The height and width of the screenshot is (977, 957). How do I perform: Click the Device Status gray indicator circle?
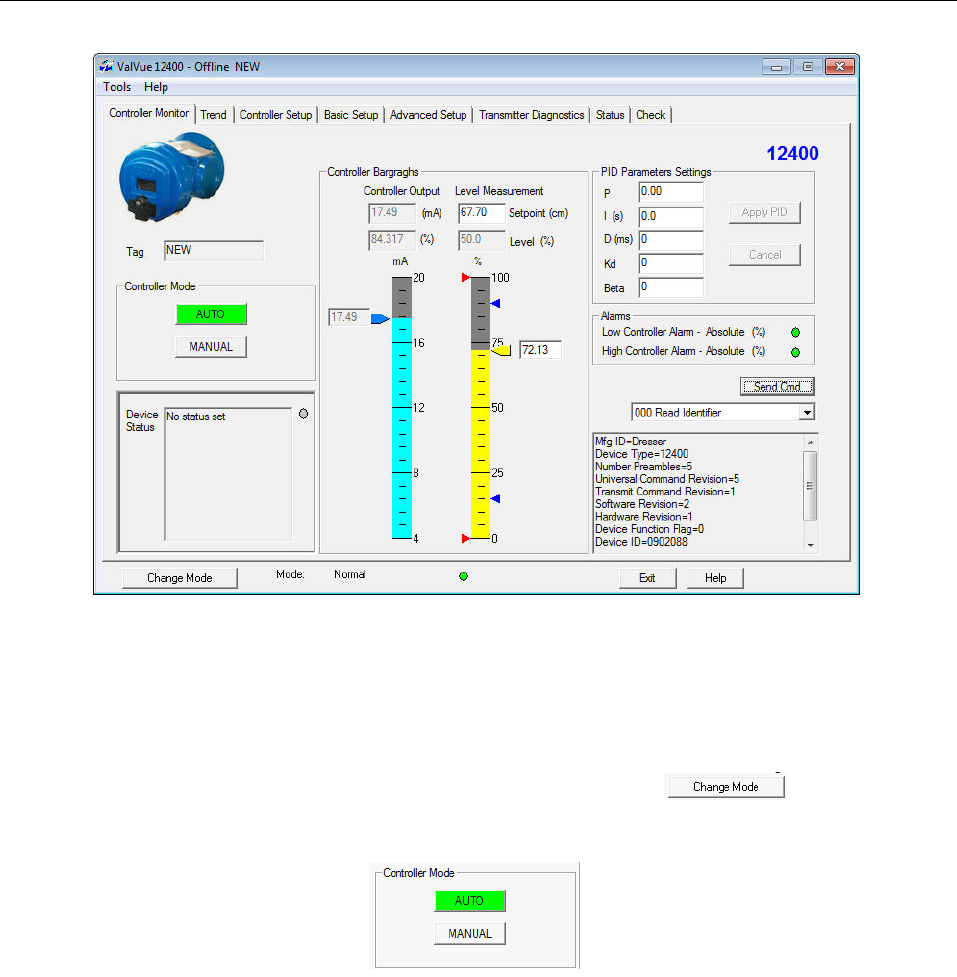click(303, 414)
